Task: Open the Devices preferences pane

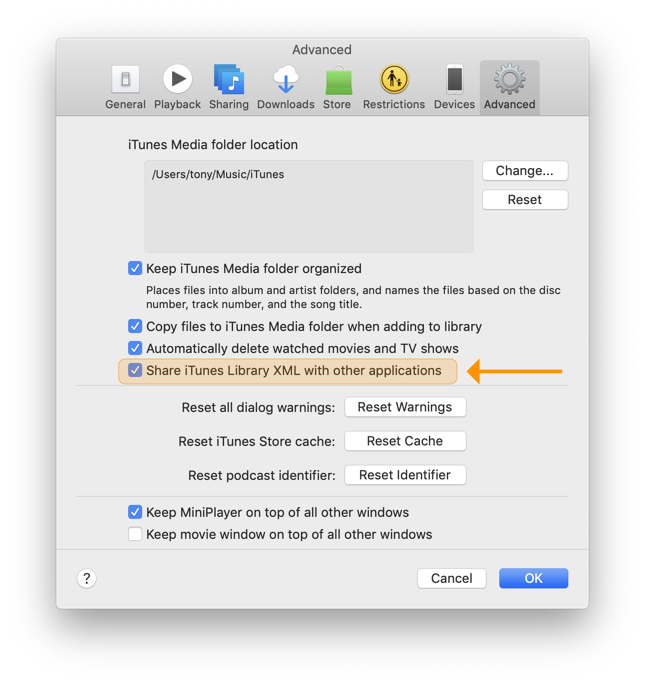Action: pos(454,88)
